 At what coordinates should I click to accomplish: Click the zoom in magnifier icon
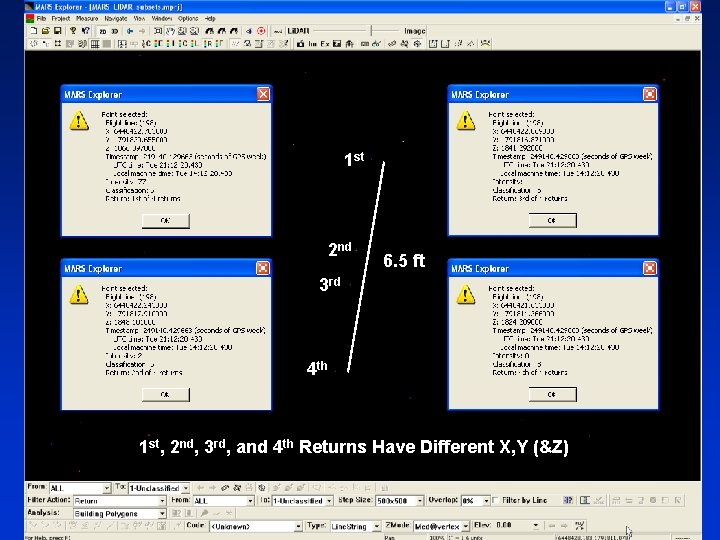pos(182,31)
